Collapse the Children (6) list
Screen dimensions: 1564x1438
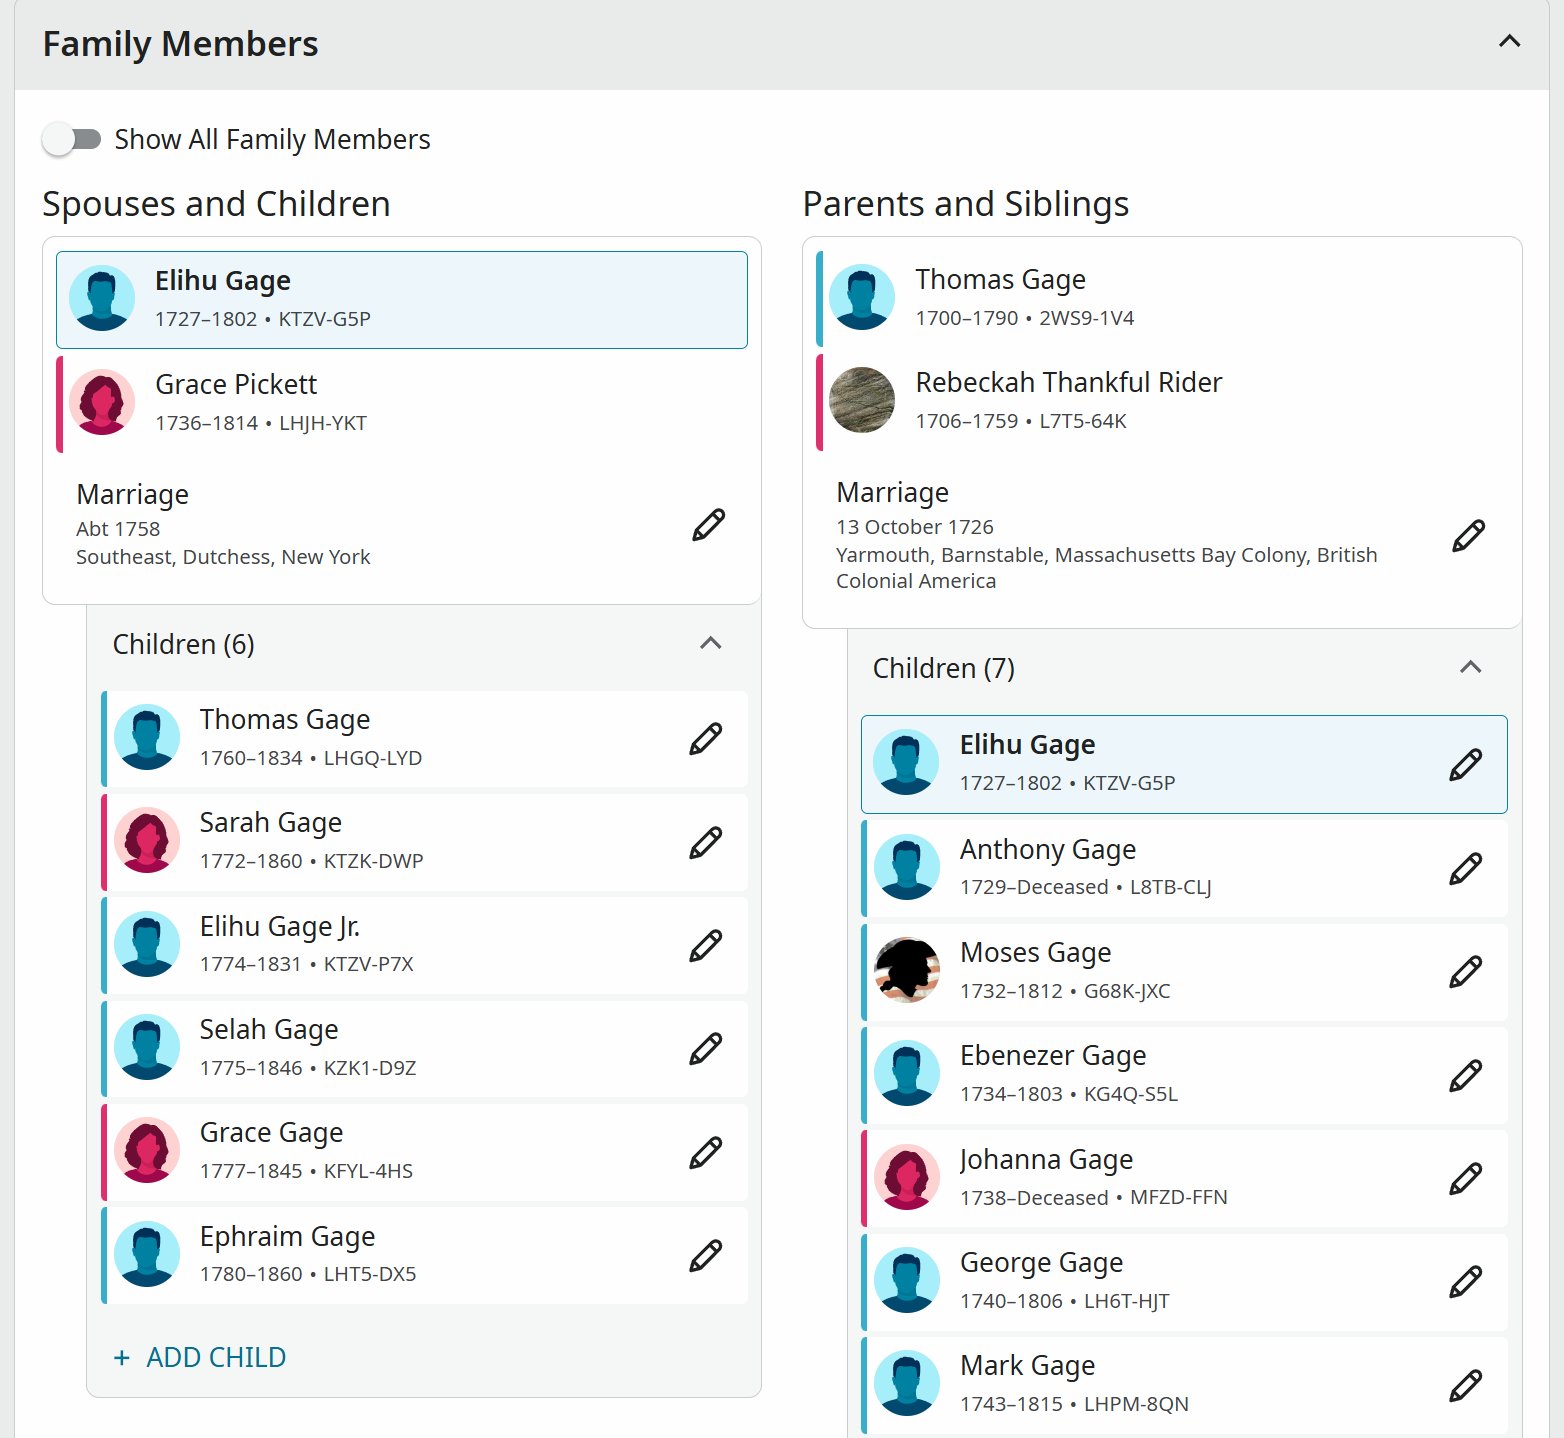coord(710,643)
